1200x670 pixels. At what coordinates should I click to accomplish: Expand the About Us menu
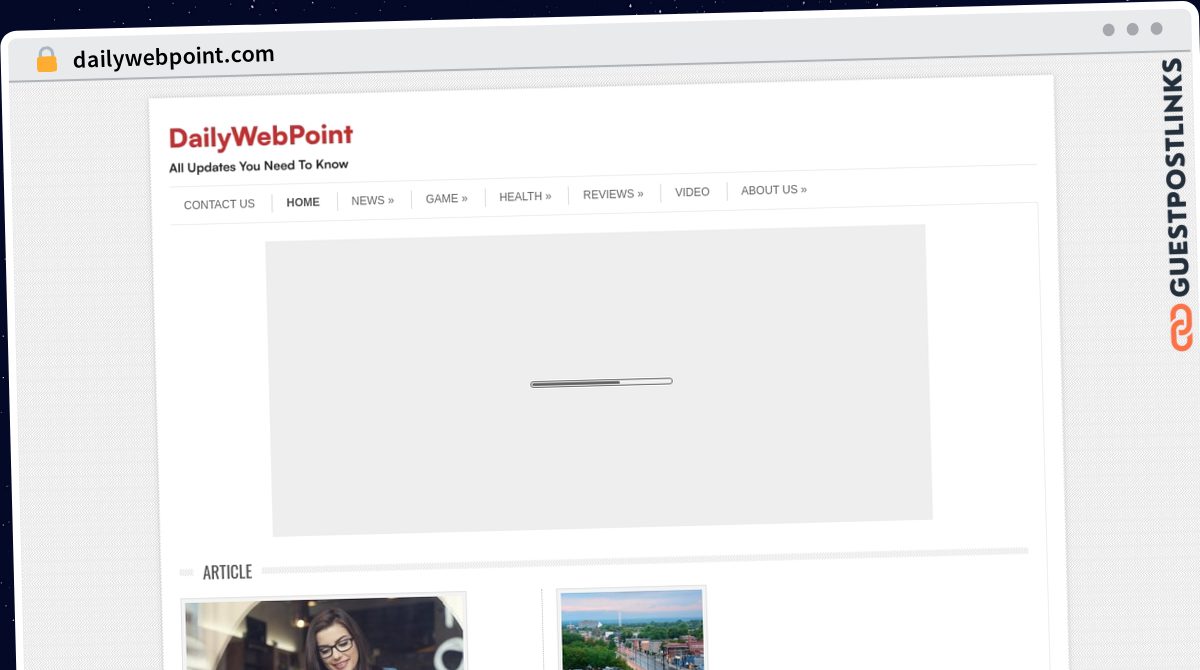coord(773,190)
